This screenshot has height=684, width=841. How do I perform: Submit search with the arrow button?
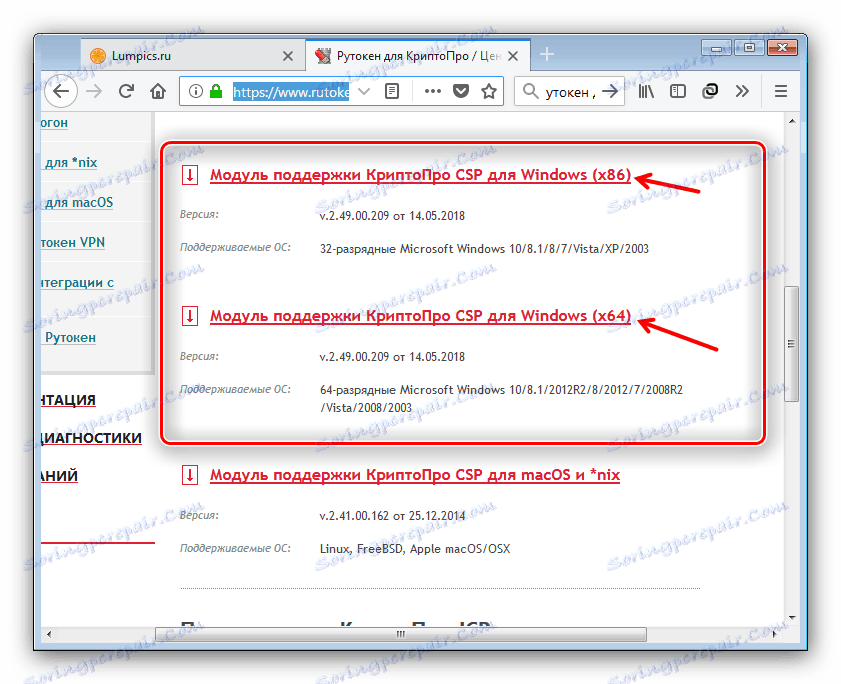[x=610, y=92]
